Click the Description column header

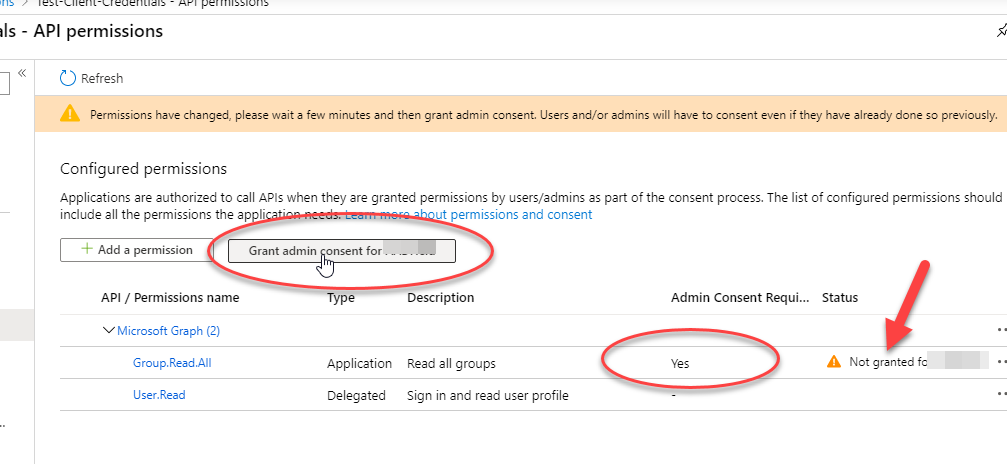click(x=441, y=298)
